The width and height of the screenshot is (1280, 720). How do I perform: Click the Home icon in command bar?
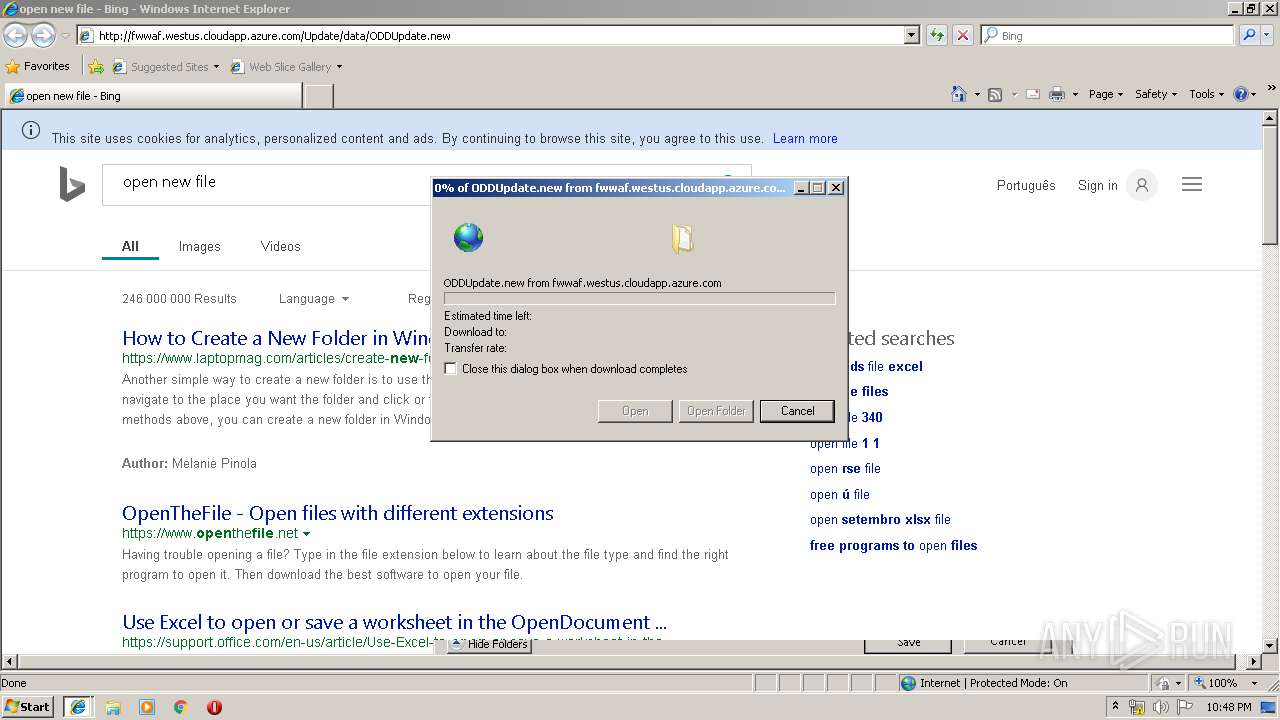coord(959,94)
